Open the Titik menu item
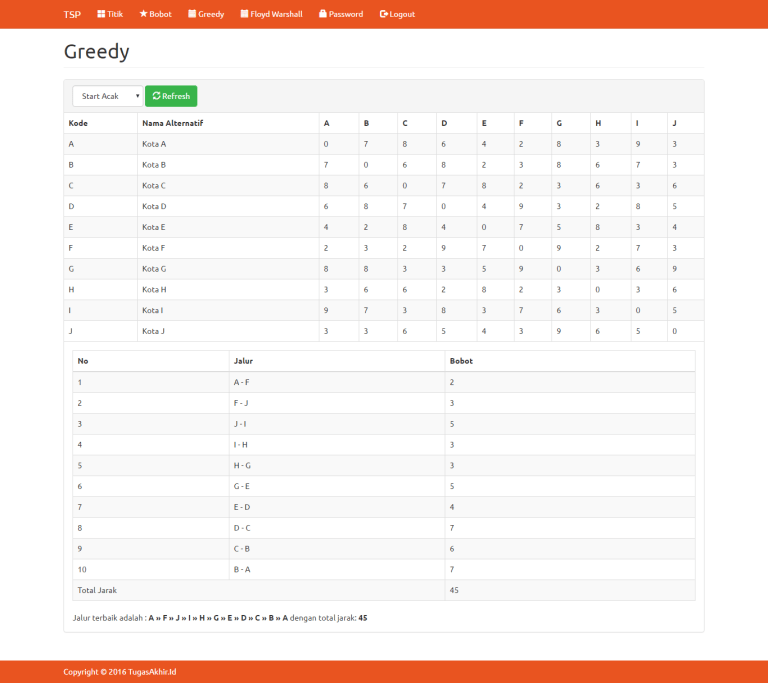Screen dimensions: 768x683 [x=115, y=14]
